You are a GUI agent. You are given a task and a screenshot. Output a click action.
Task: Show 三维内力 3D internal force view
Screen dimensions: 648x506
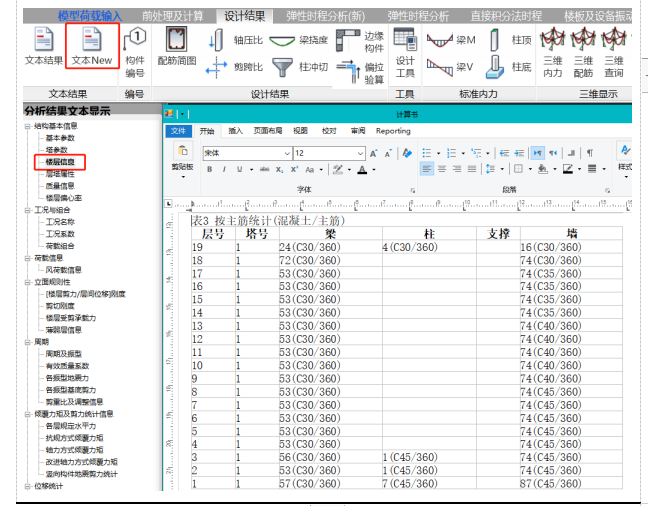pos(552,52)
